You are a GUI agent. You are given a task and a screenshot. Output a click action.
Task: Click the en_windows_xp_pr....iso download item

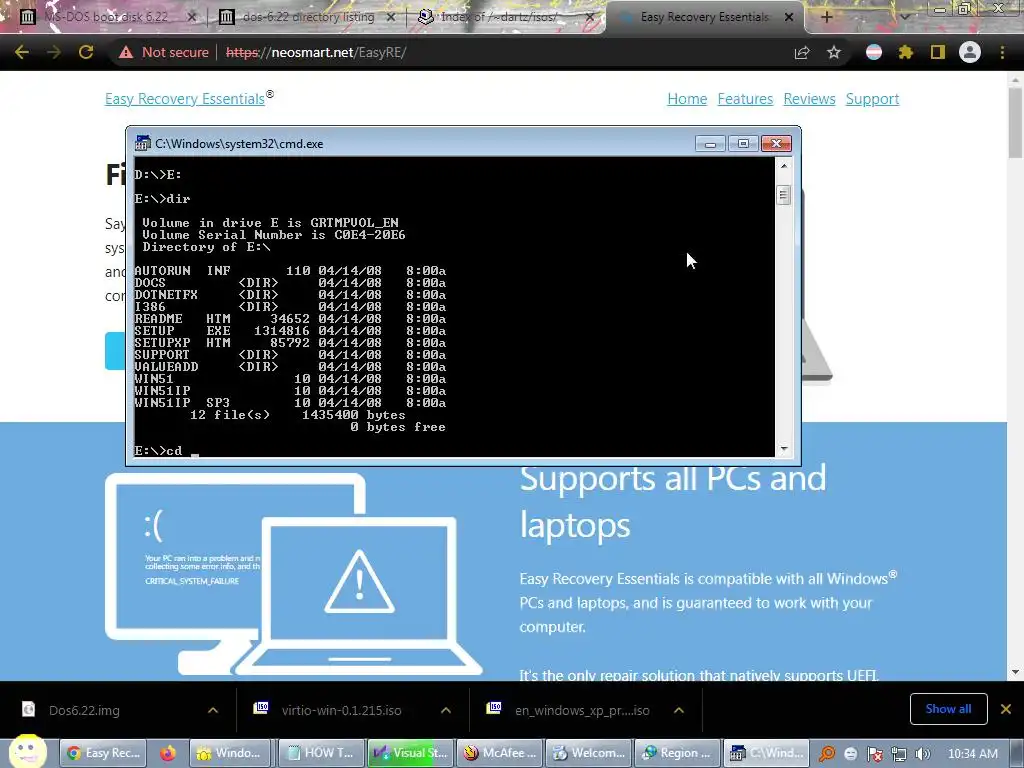coord(582,710)
